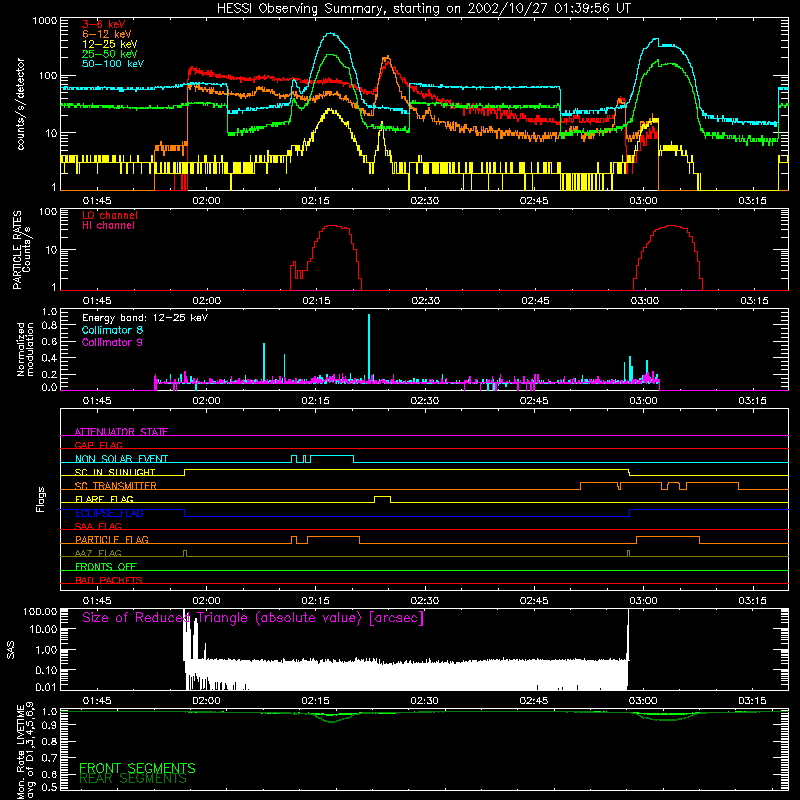The width and height of the screenshot is (800, 800).
Task: Click the FLARE FLAG label
Action: (104, 499)
